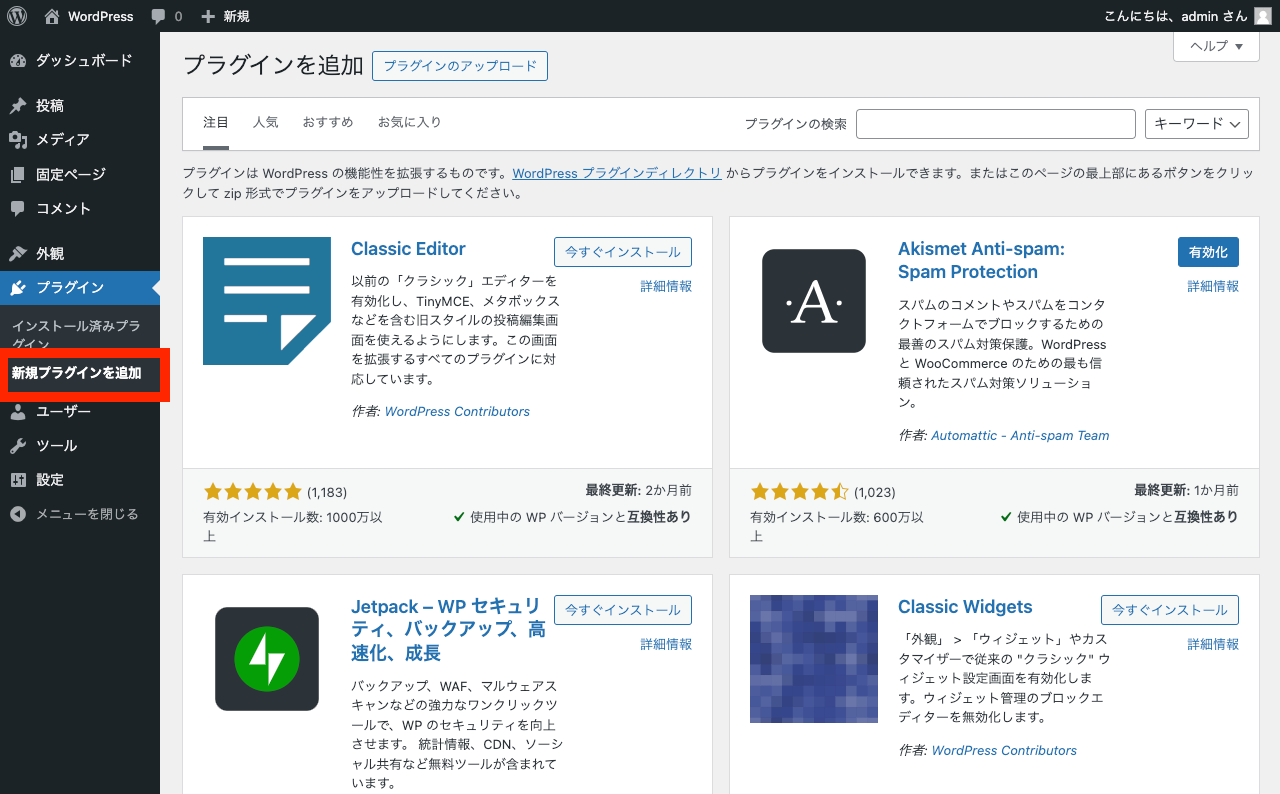Install Classic Widgets with 今すぐインストール
1280x794 pixels.
[x=1170, y=610]
